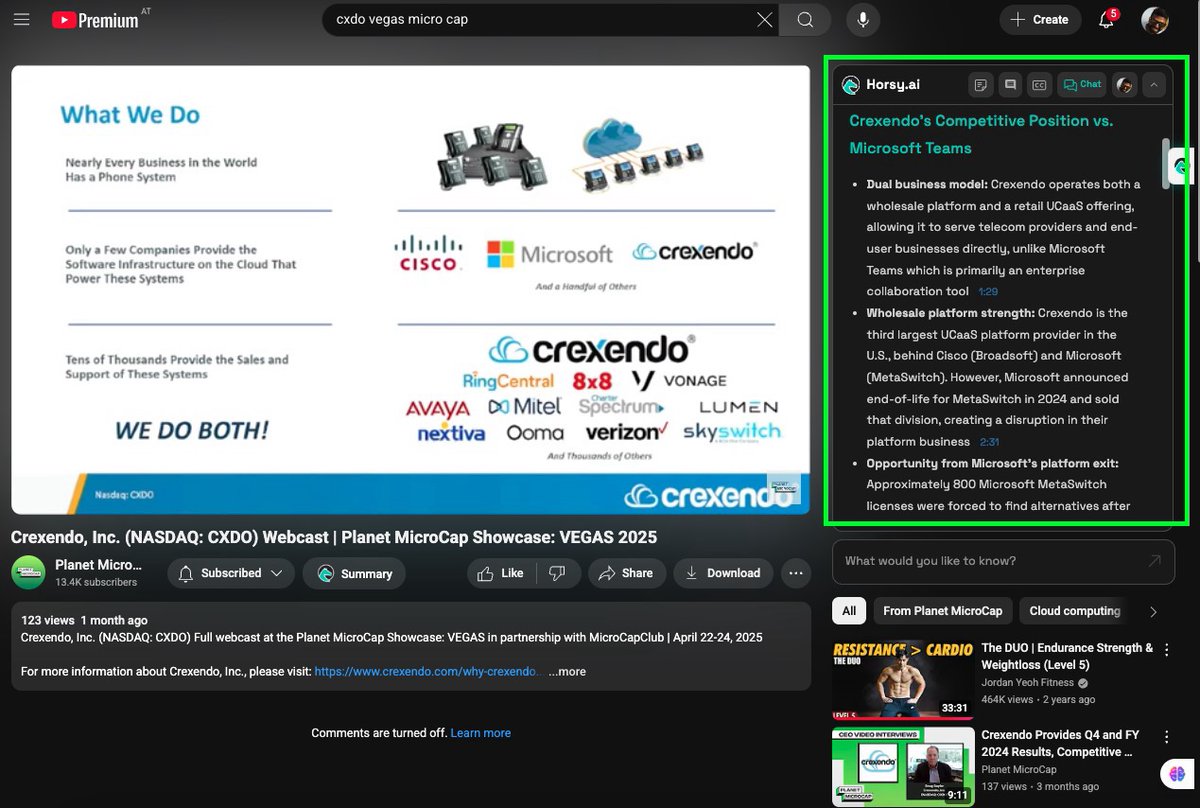Collapse the Horsy.ai panel with the chevron

[x=1154, y=85]
